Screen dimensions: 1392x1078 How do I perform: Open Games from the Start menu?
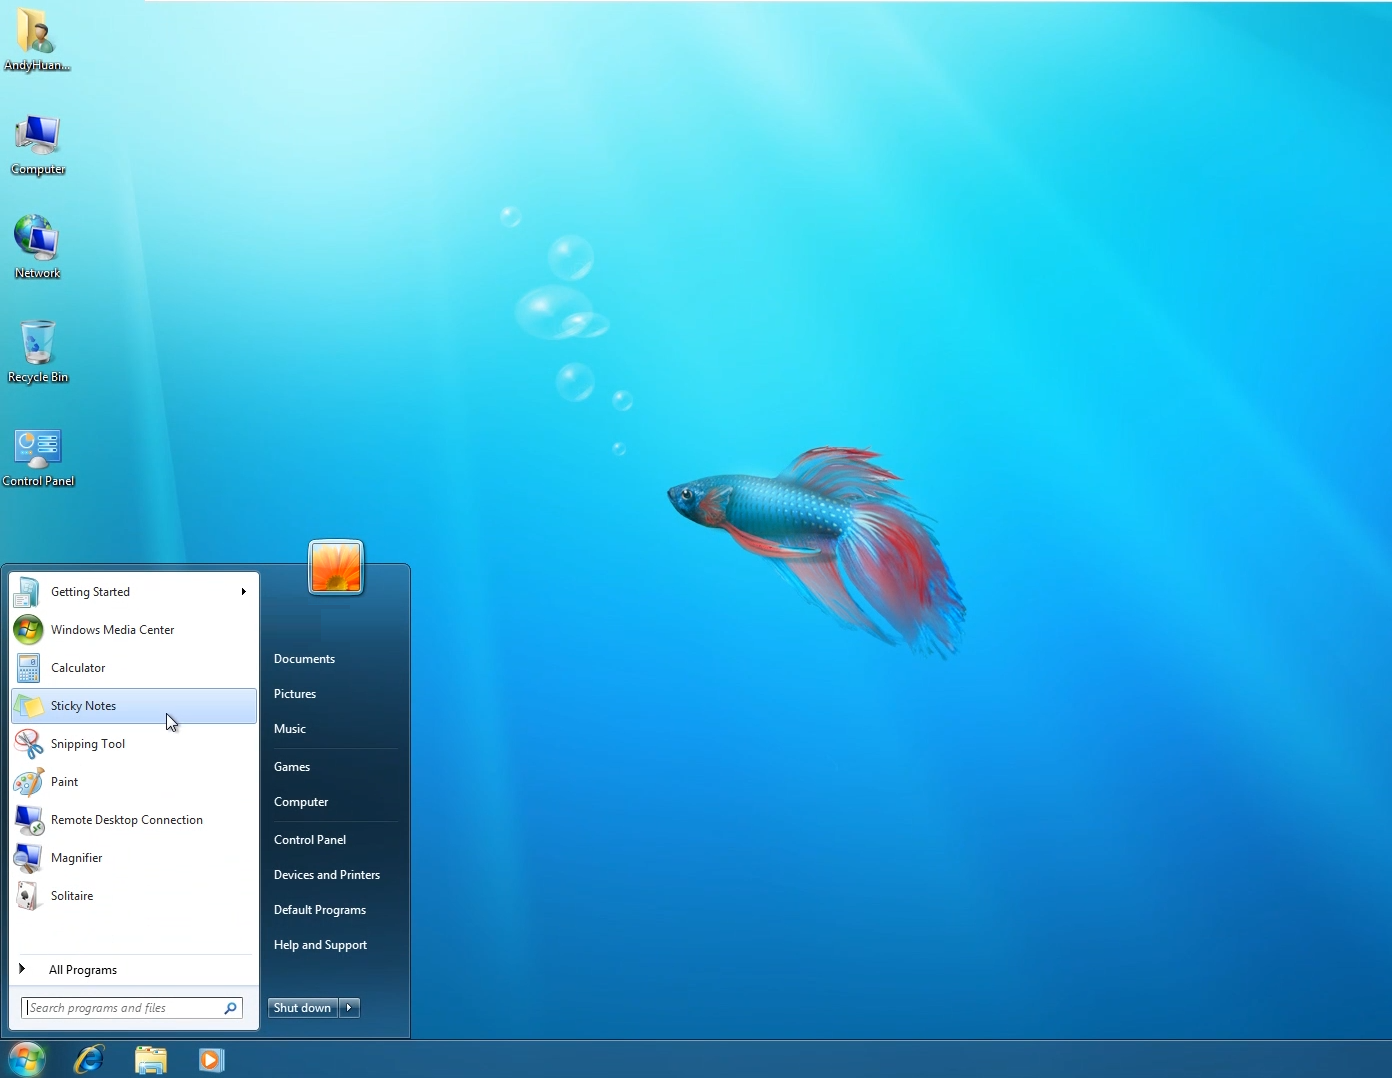(292, 767)
